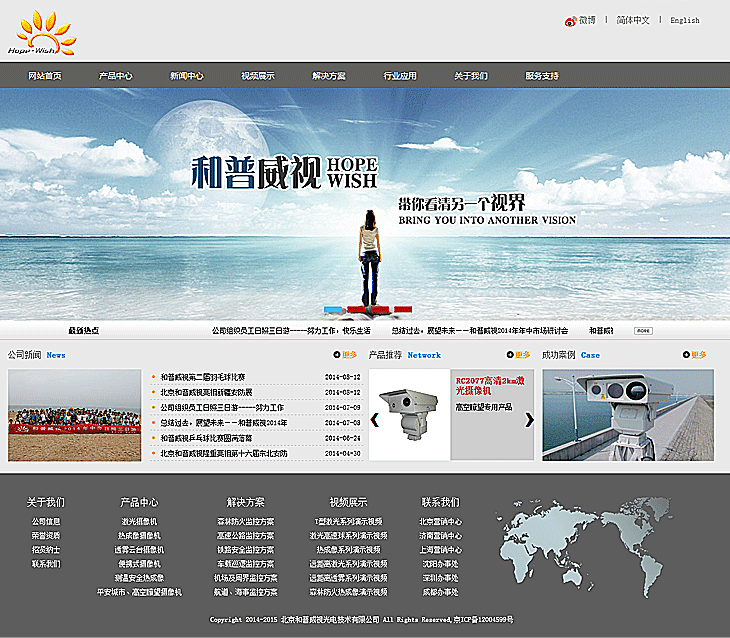The height and width of the screenshot is (638, 730).
Task: Open ticker headline 总结过去,展望未来 2014年年中市场研讨会
Action: 480,331
